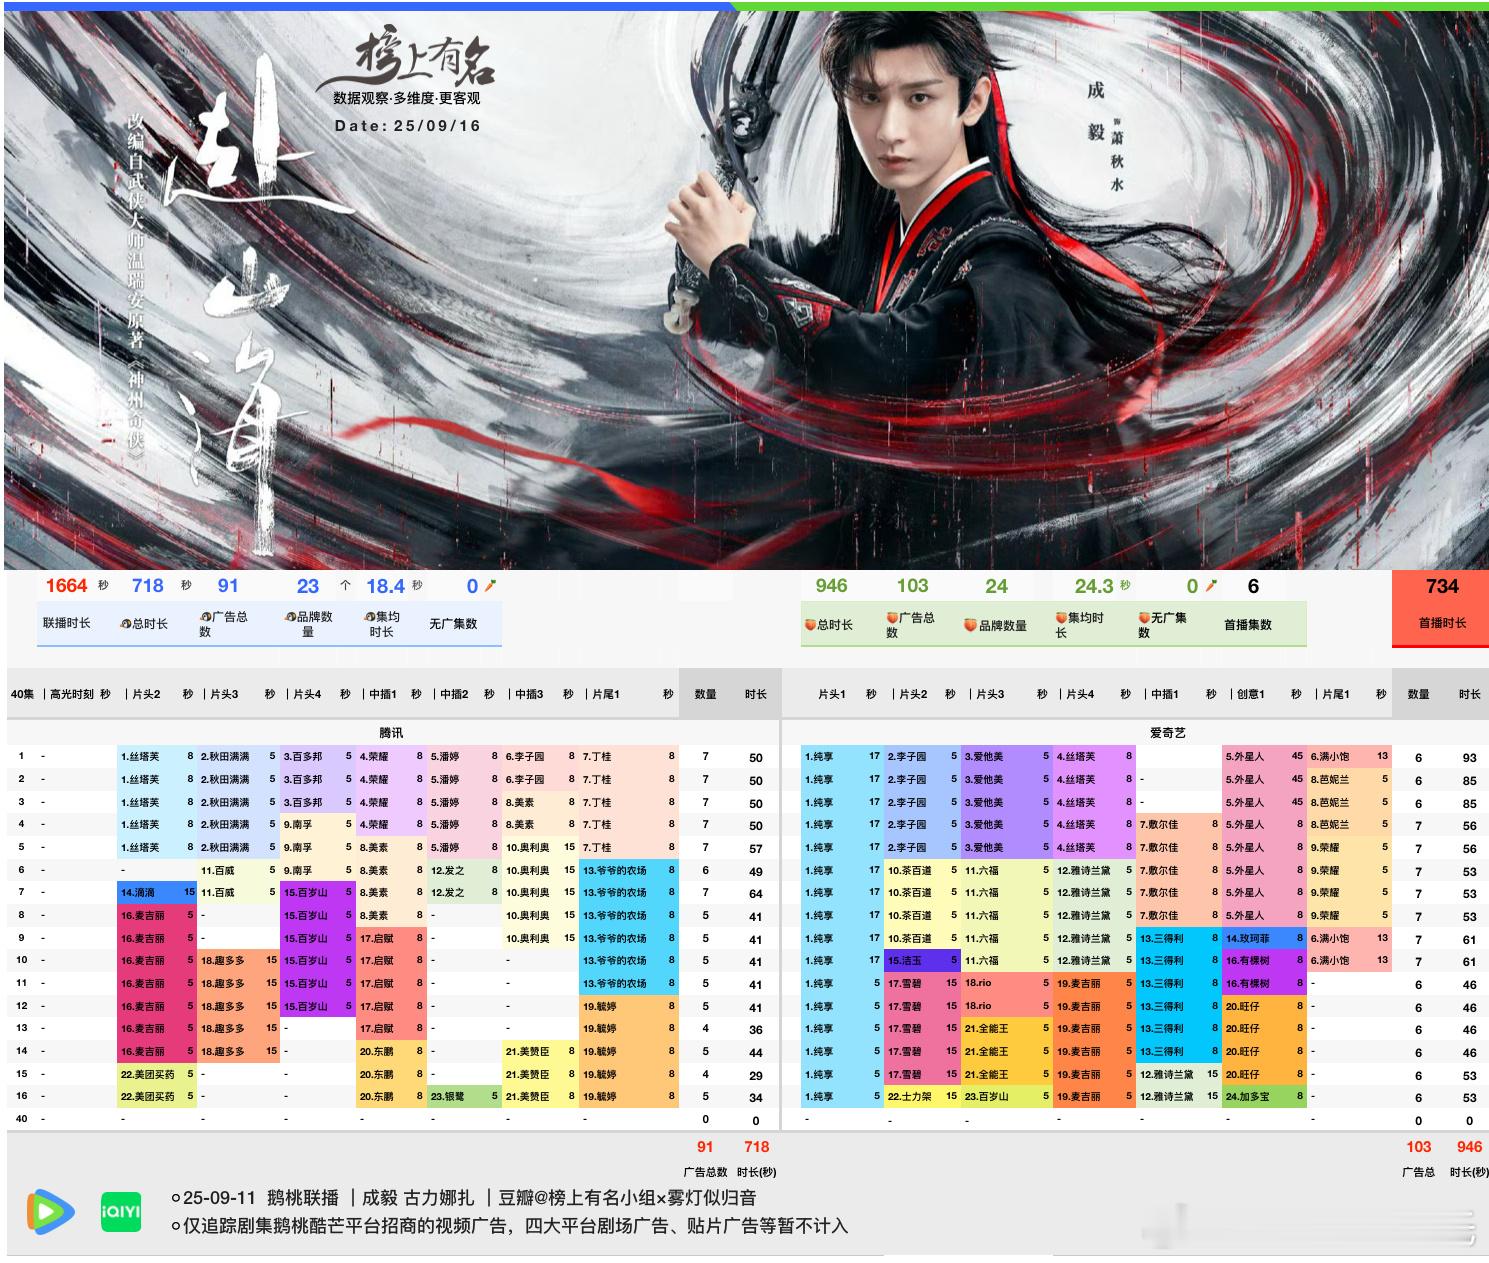This screenshot has width=1489, height=1263.
Task: Click the penguin icon beside blue 集均时长 label
Action: point(369,617)
